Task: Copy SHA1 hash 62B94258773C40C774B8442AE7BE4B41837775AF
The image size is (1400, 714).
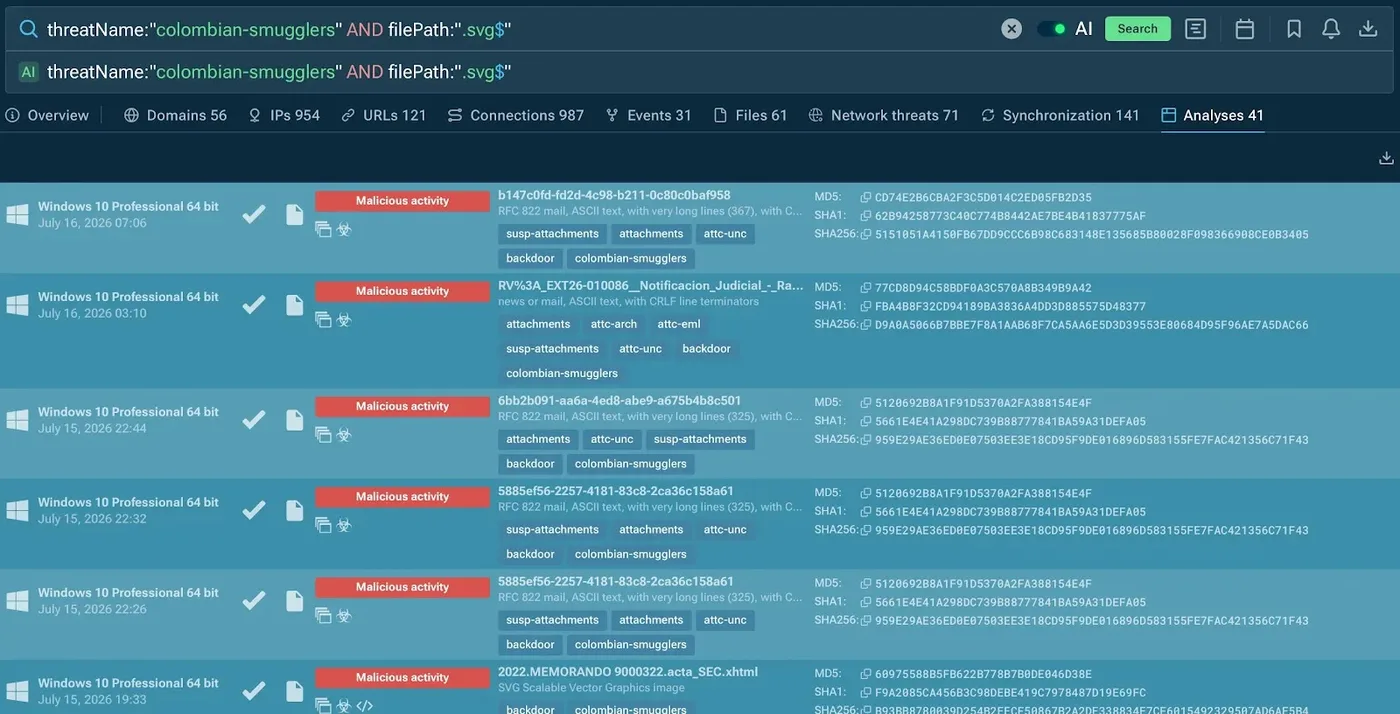Action: [x=866, y=215]
